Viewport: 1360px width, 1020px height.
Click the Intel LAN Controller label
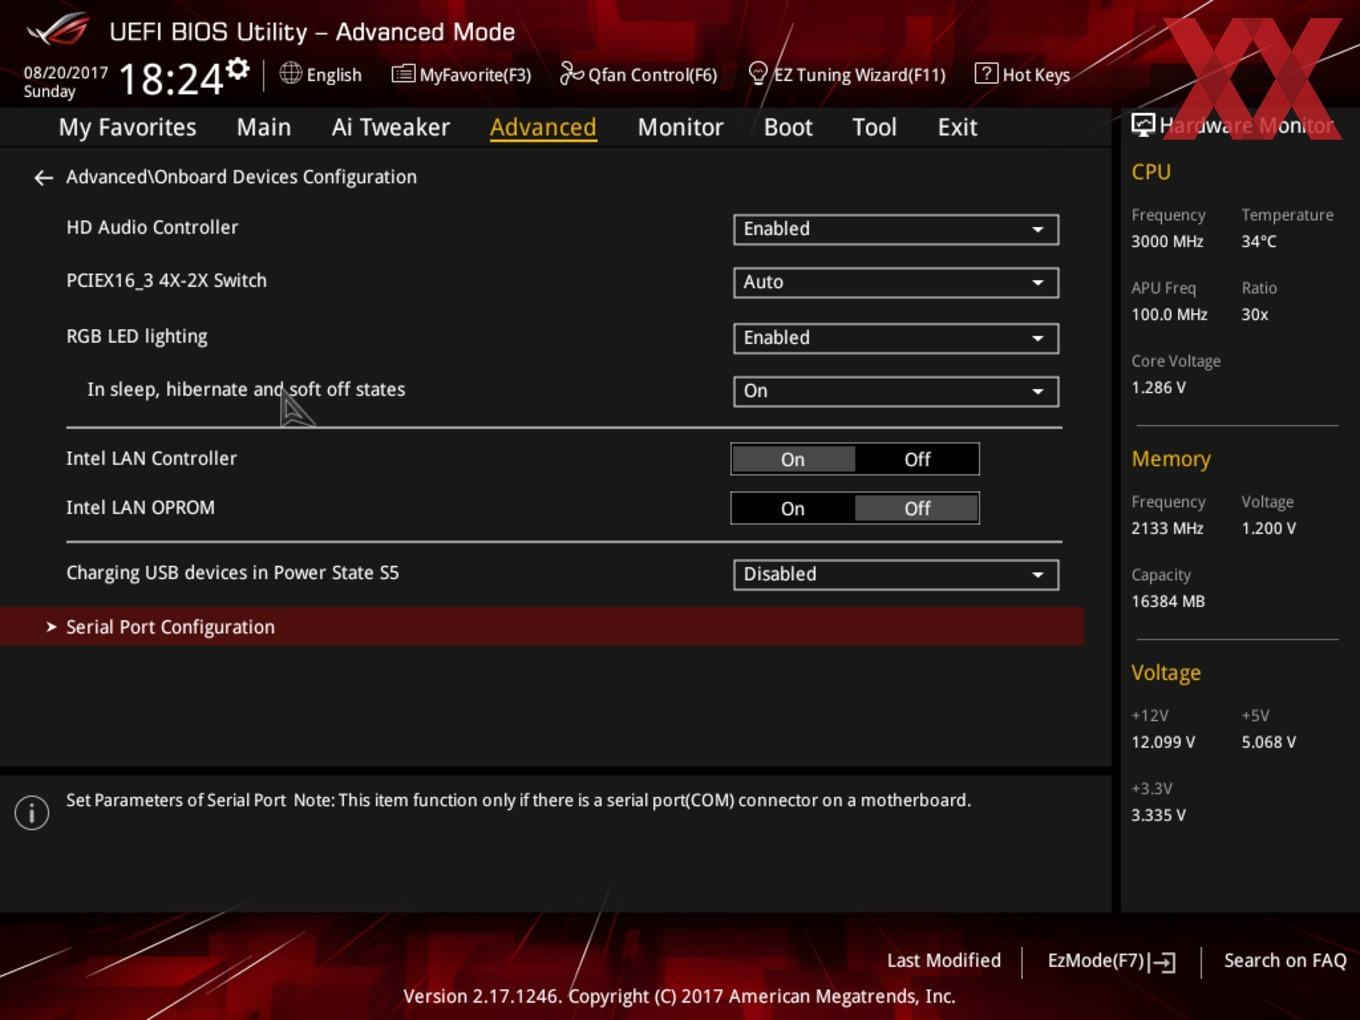[x=151, y=458]
